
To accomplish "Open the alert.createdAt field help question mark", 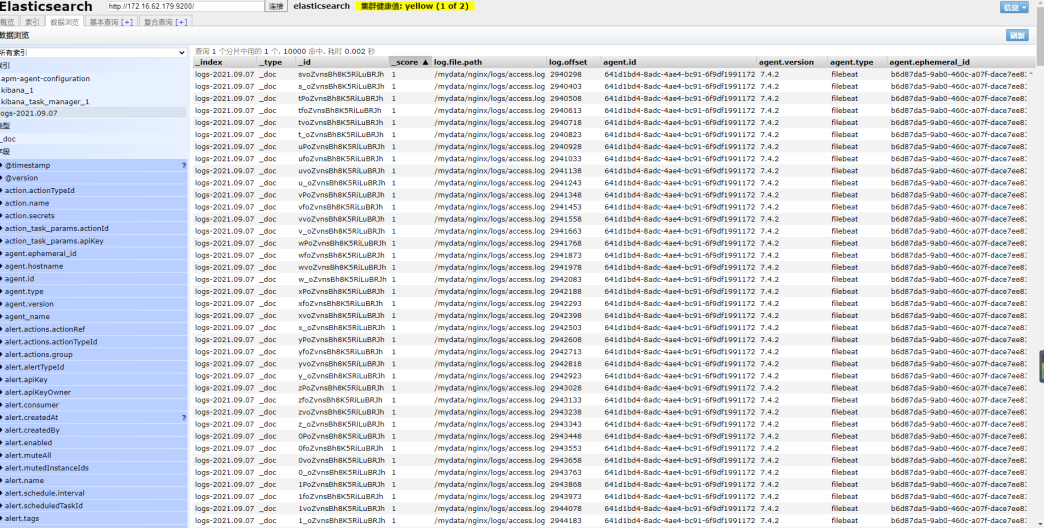I will [184, 417].
